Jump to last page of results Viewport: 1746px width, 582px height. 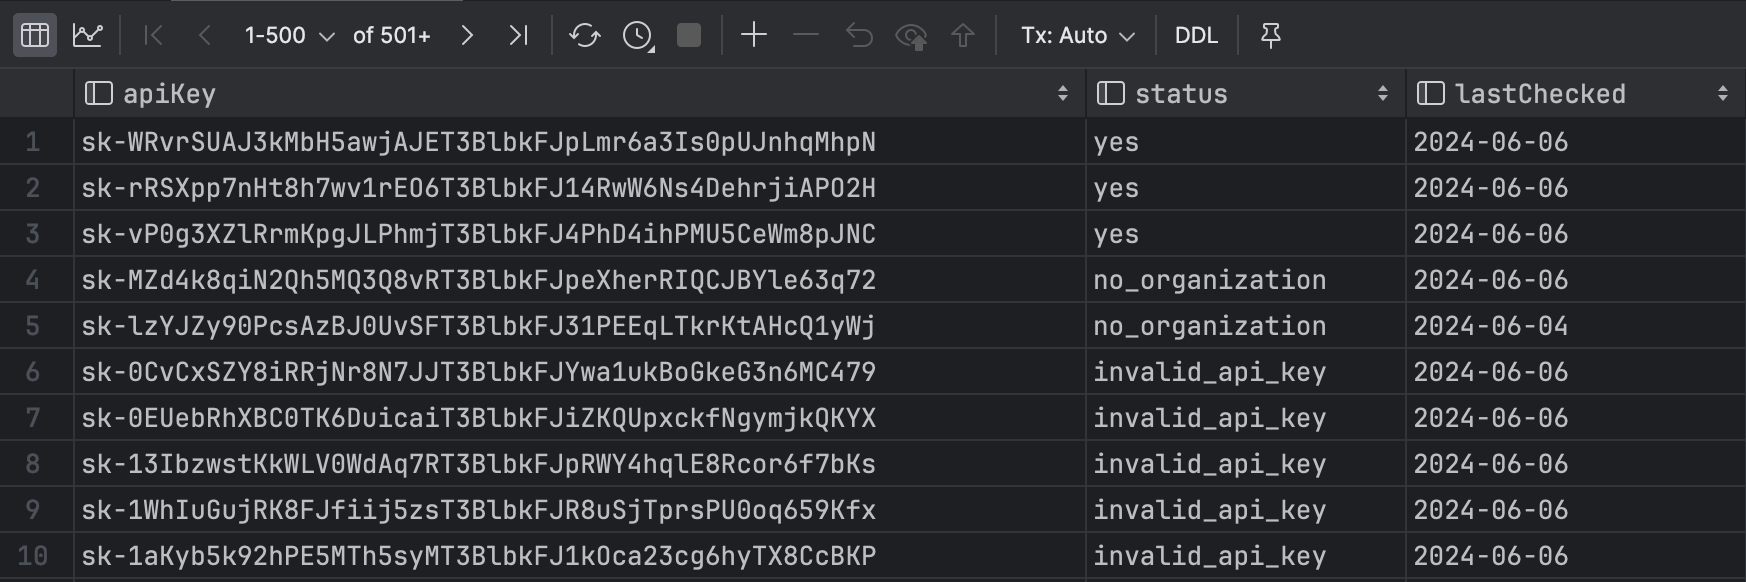click(518, 36)
